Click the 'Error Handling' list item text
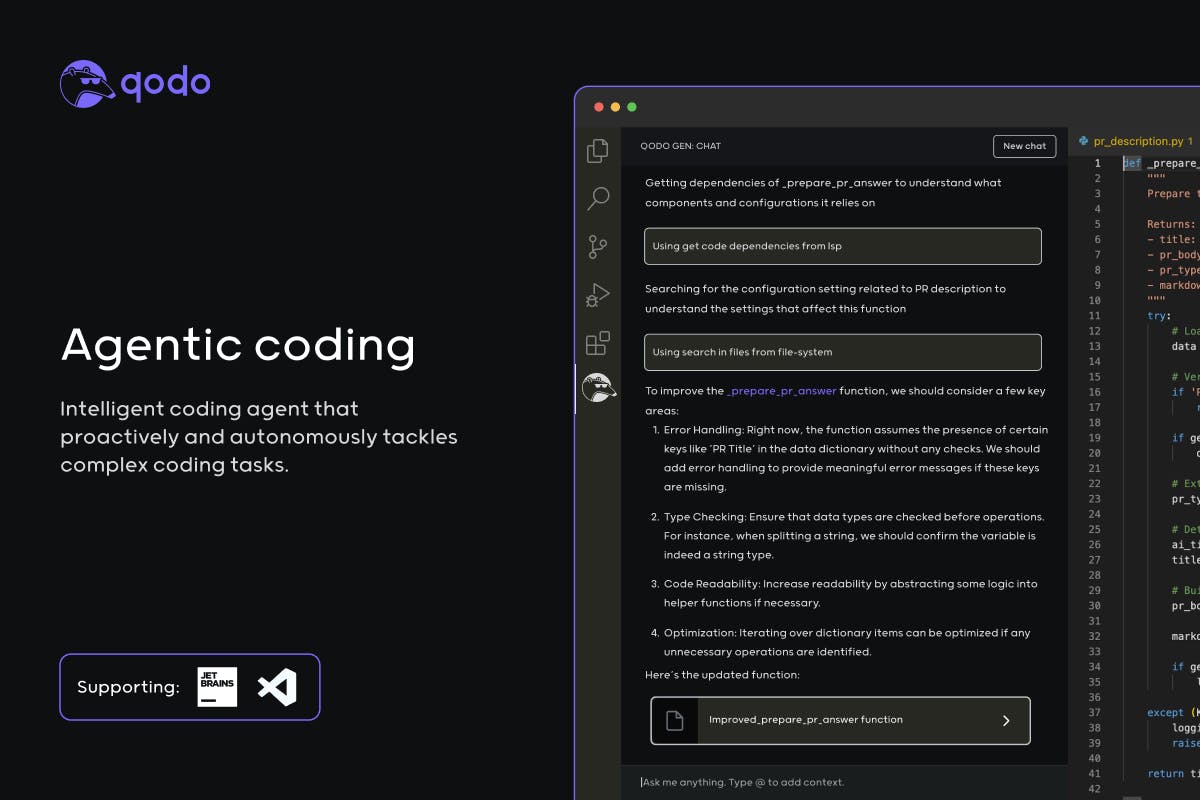Viewport: 1200px width, 800px height. 854,458
